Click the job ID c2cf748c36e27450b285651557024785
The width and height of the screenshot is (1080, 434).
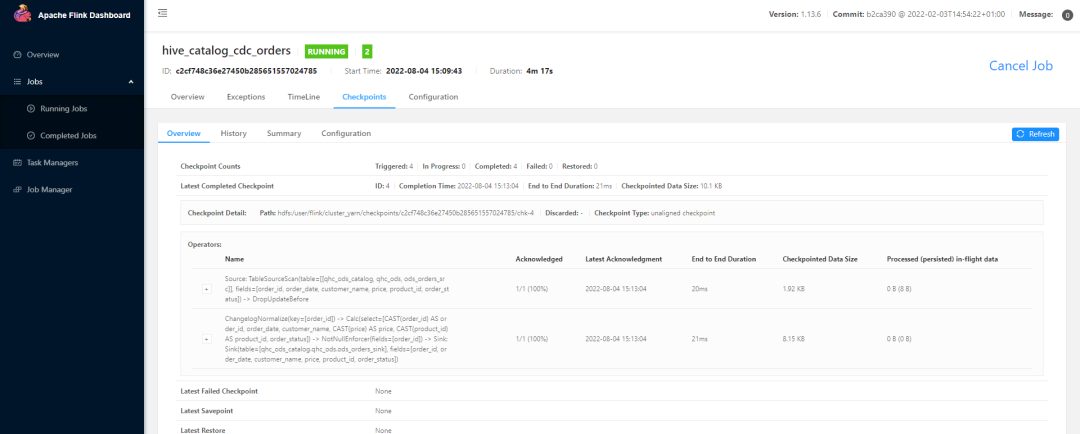(246, 71)
